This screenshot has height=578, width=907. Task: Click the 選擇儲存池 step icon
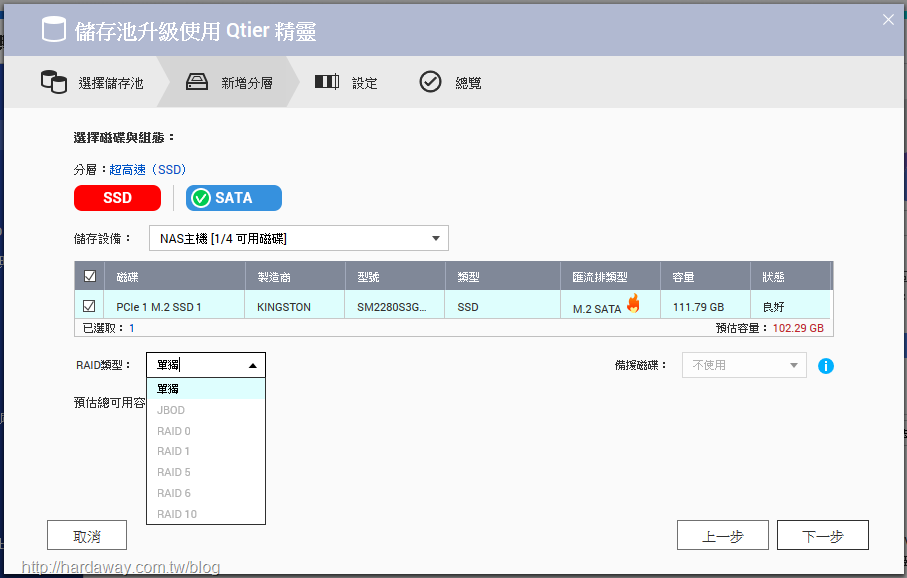click(x=54, y=82)
